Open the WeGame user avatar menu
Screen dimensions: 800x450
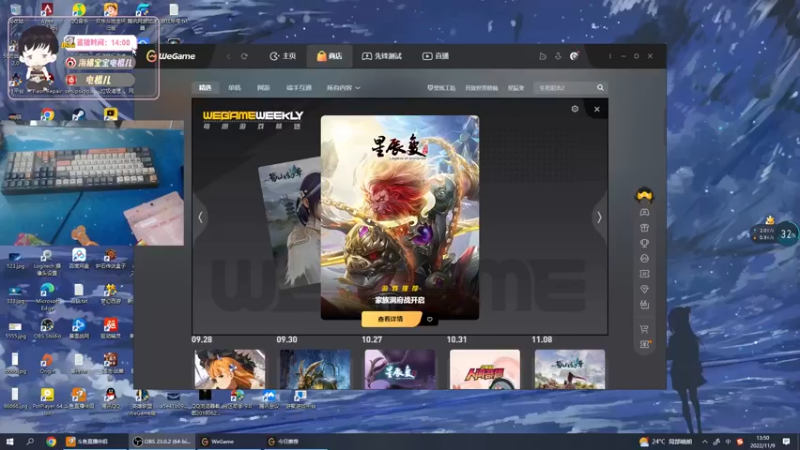[574, 56]
